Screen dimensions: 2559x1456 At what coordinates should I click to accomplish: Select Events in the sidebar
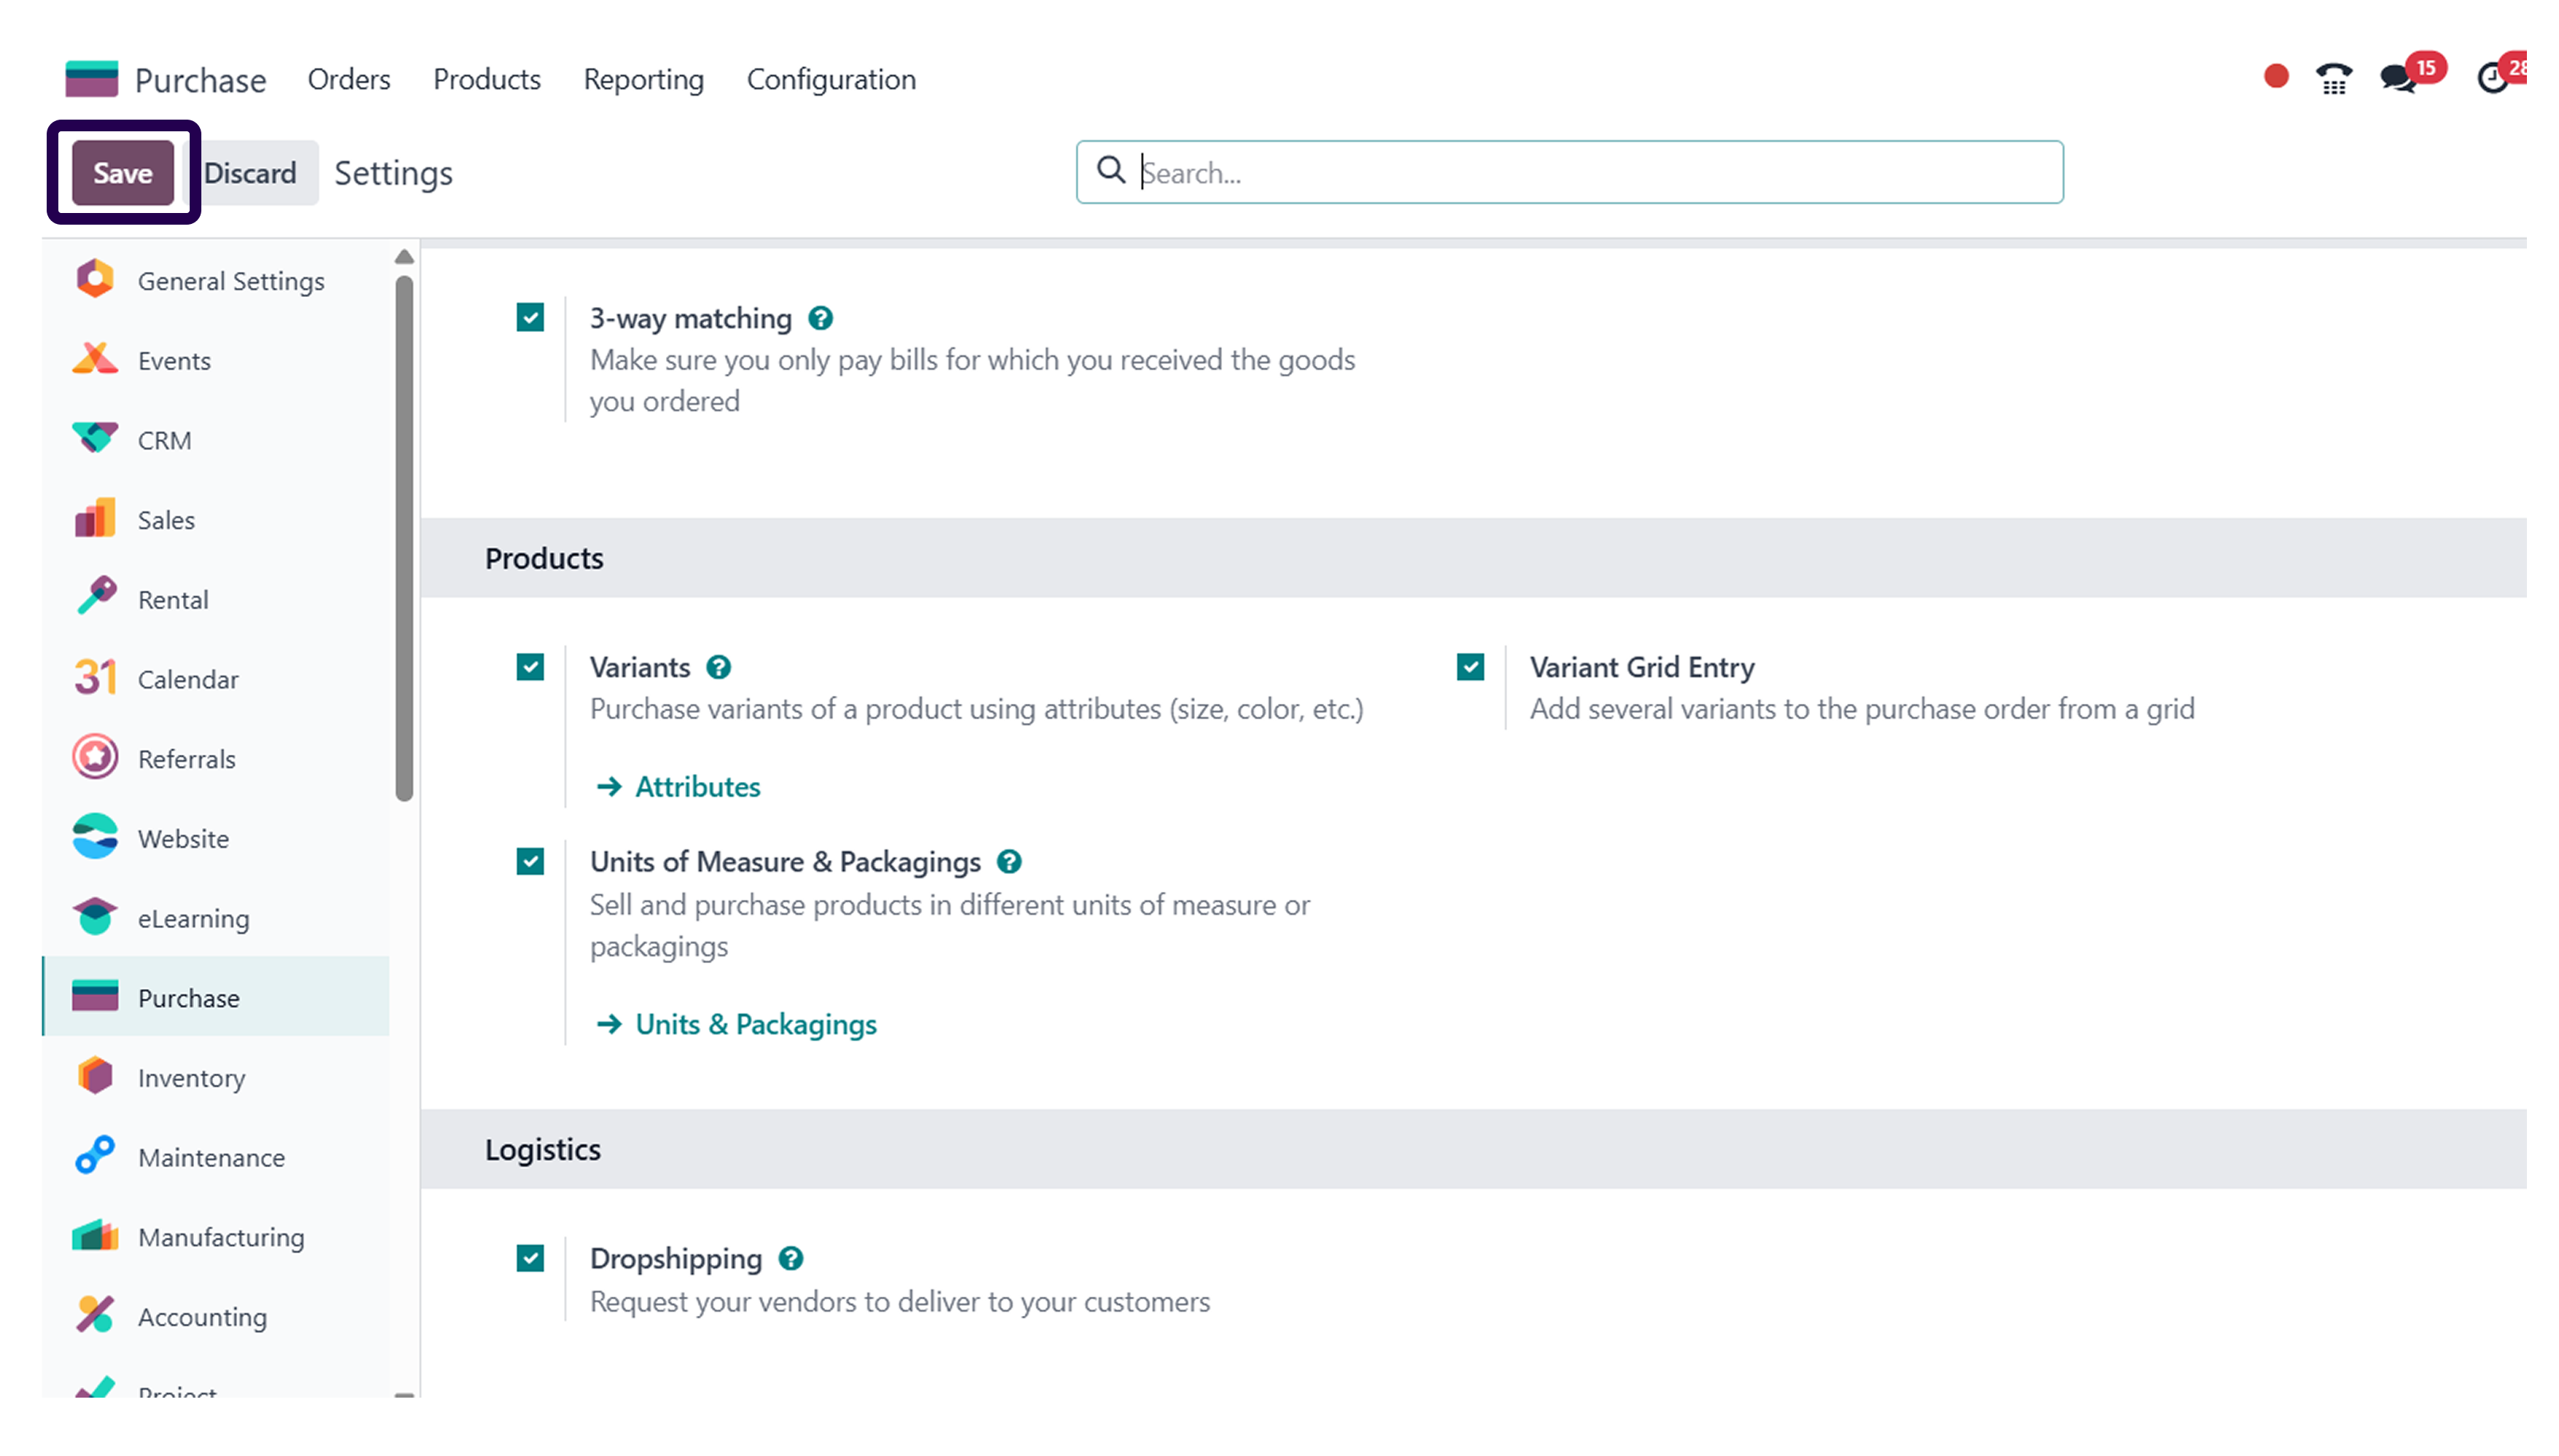216,361
